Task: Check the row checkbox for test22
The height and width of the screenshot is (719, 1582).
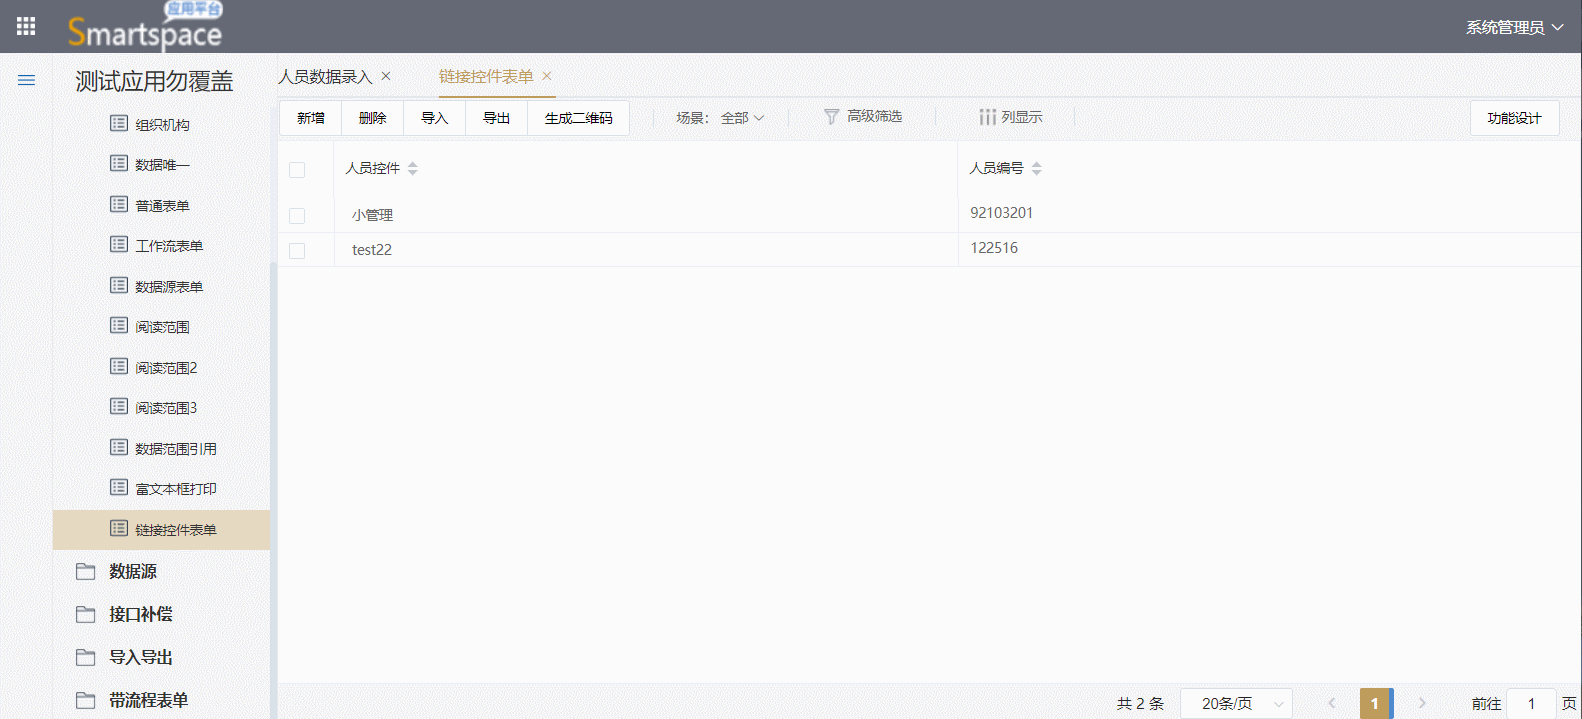Action: tap(297, 251)
